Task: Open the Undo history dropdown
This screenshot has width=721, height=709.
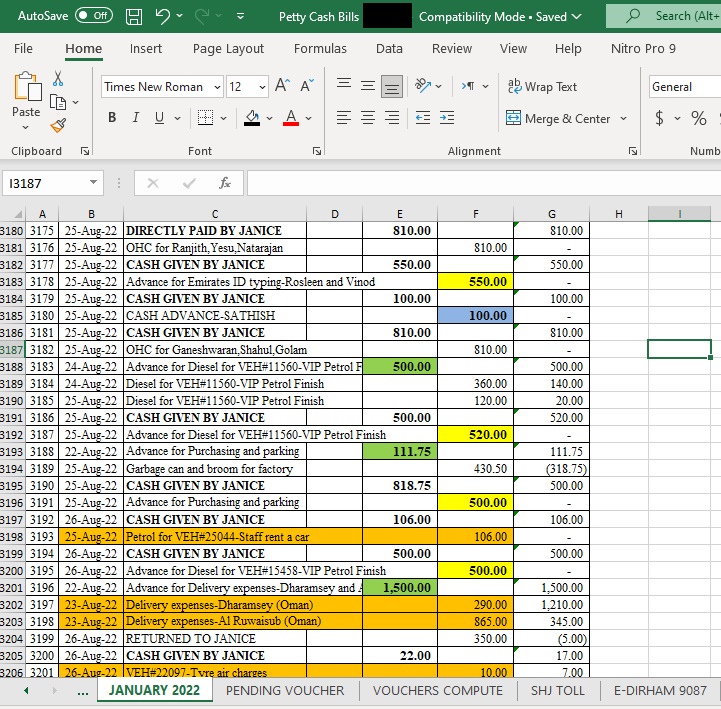Action: (180, 16)
